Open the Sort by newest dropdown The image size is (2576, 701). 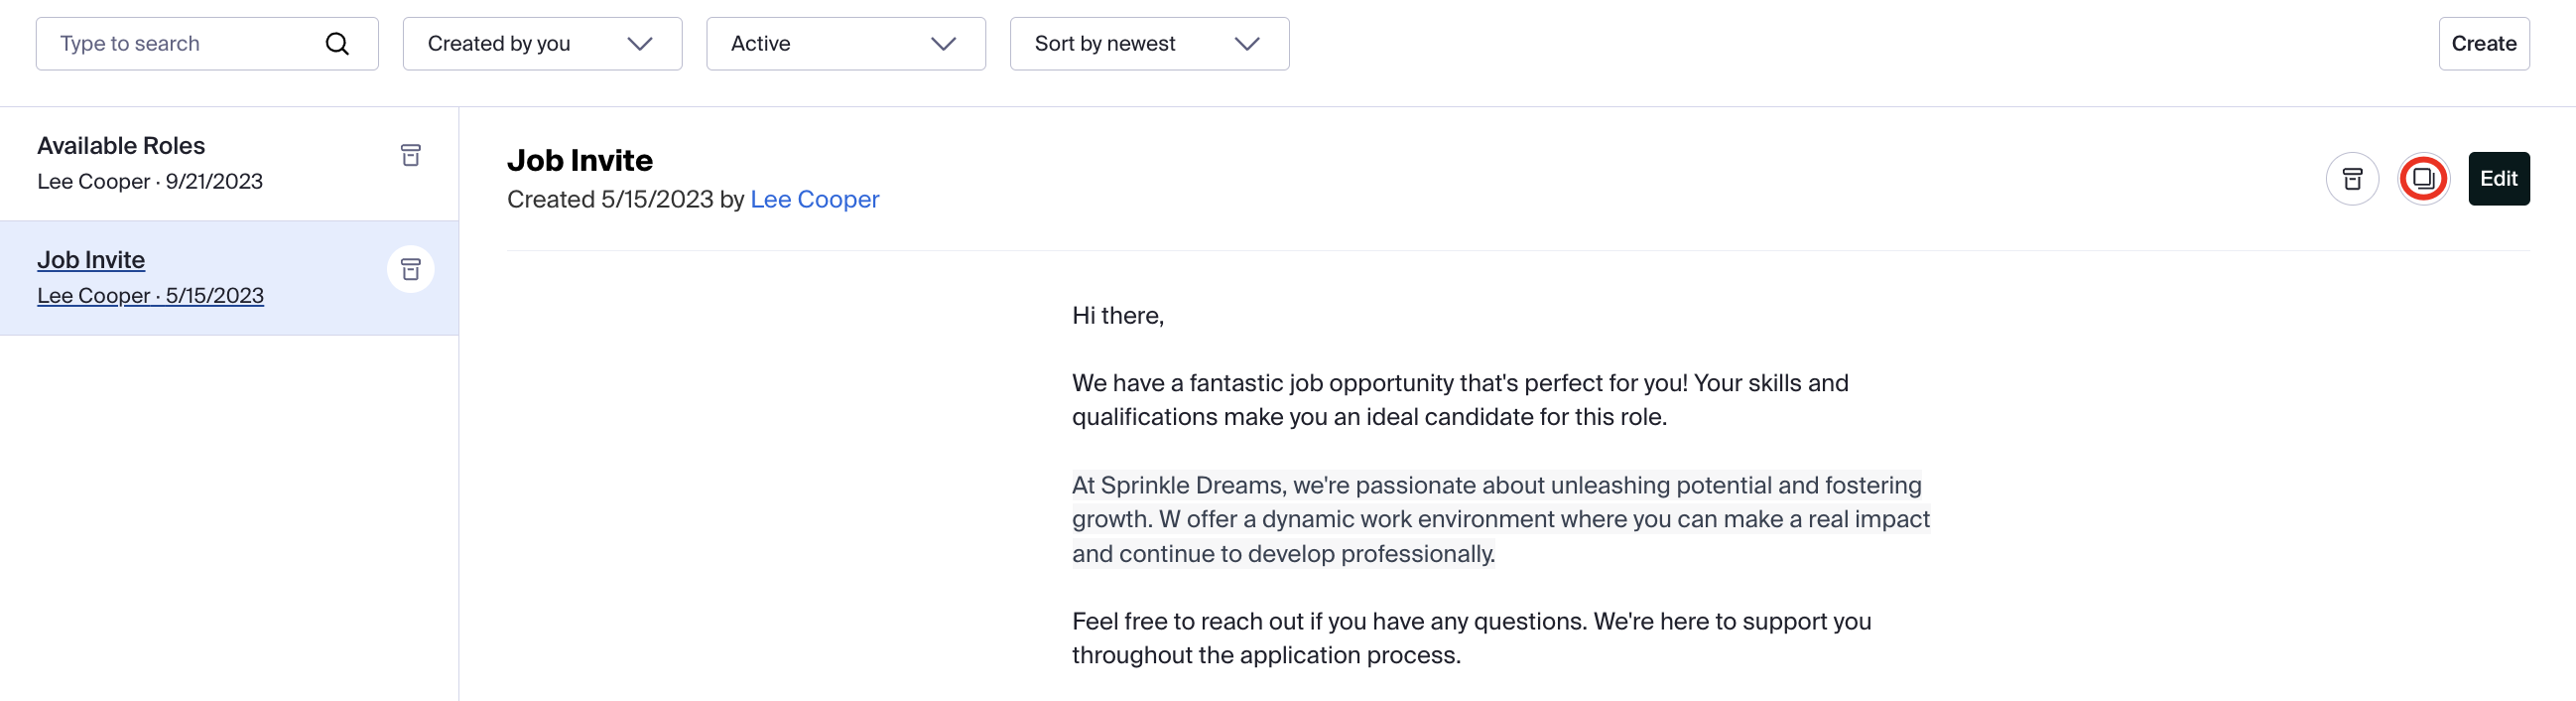point(1149,44)
